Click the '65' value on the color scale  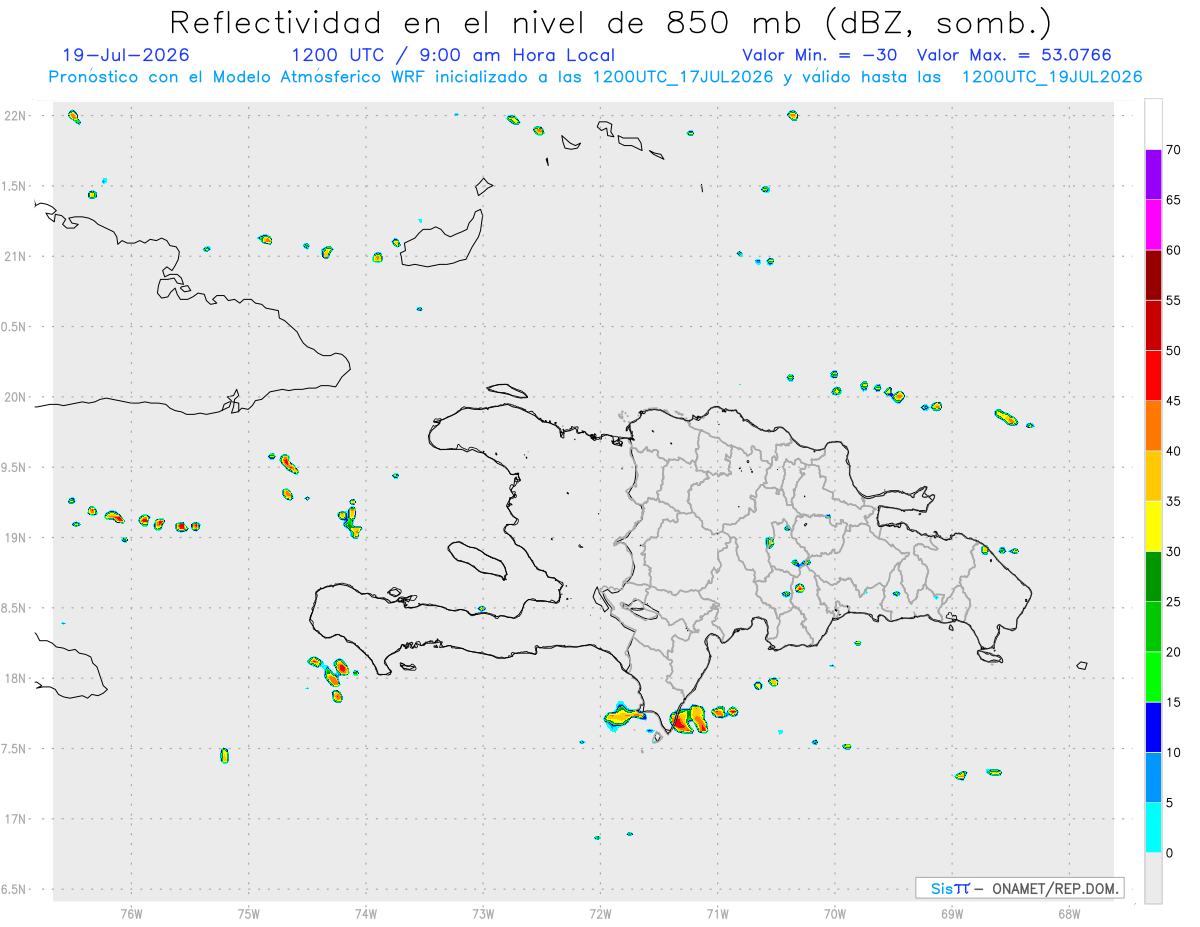click(x=1174, y=200)
